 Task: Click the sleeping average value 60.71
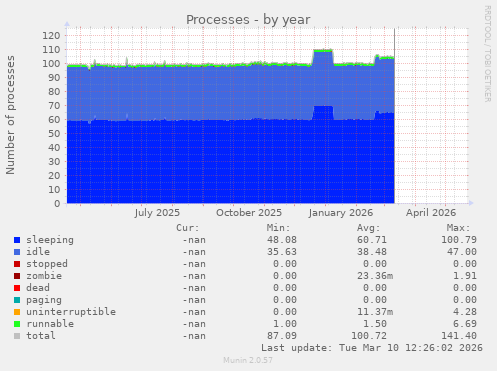(x=372, y=240)
